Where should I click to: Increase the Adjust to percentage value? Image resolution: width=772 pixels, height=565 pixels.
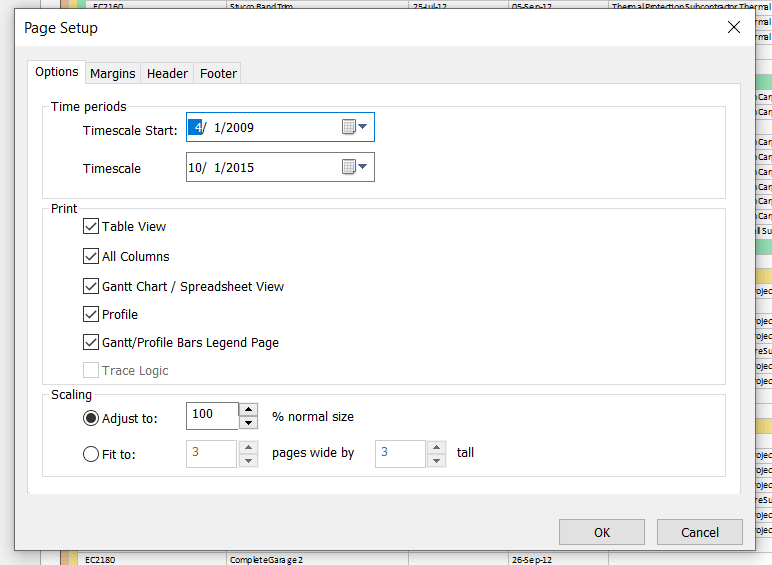[x=249, y=409]
